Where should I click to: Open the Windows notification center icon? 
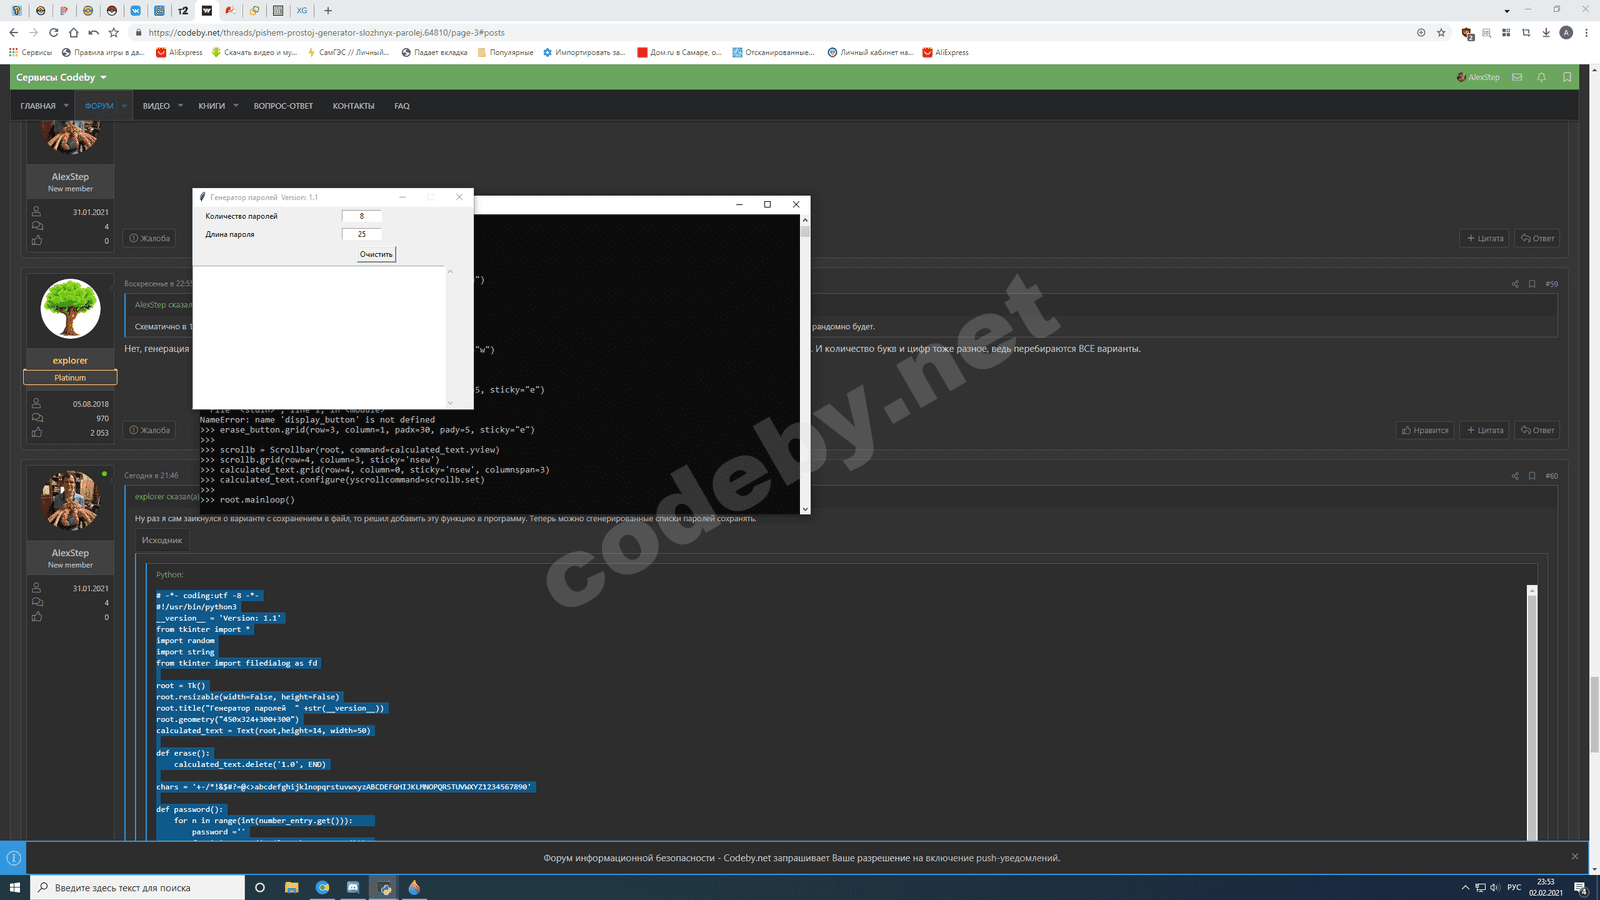tap(1580, 887)
